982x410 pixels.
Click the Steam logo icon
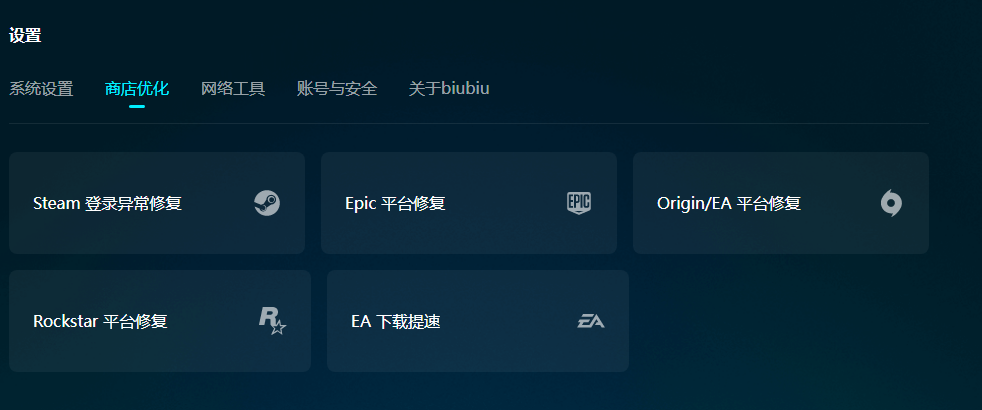point(266,203)
